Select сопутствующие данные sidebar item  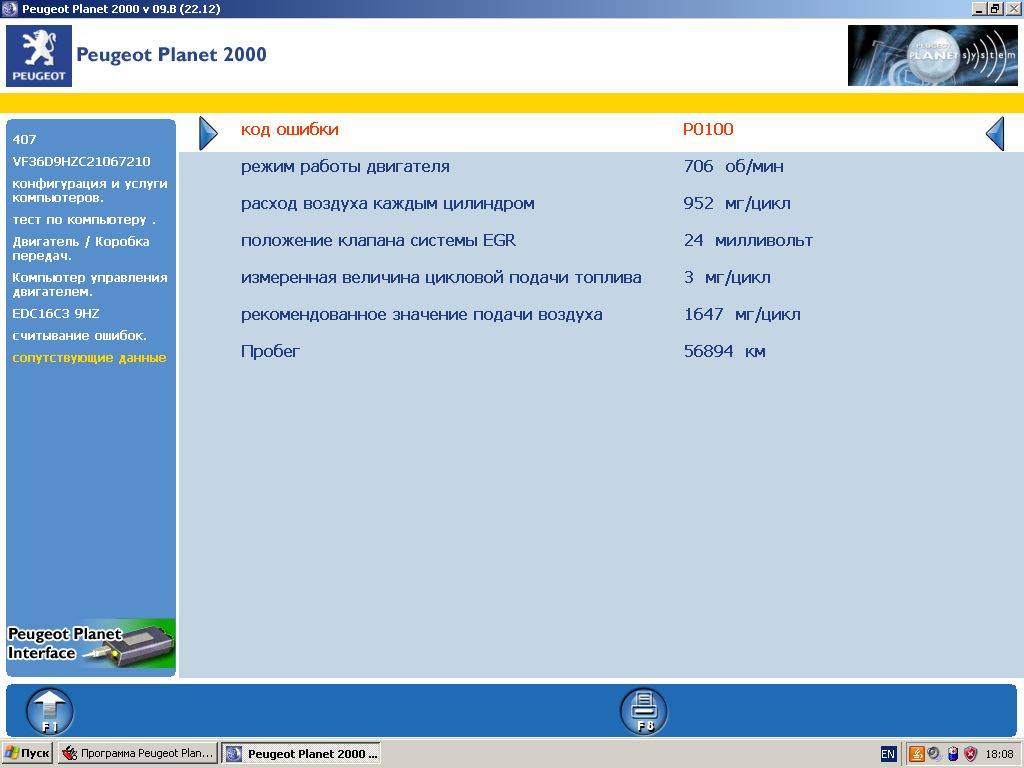[x=89, y=357]
